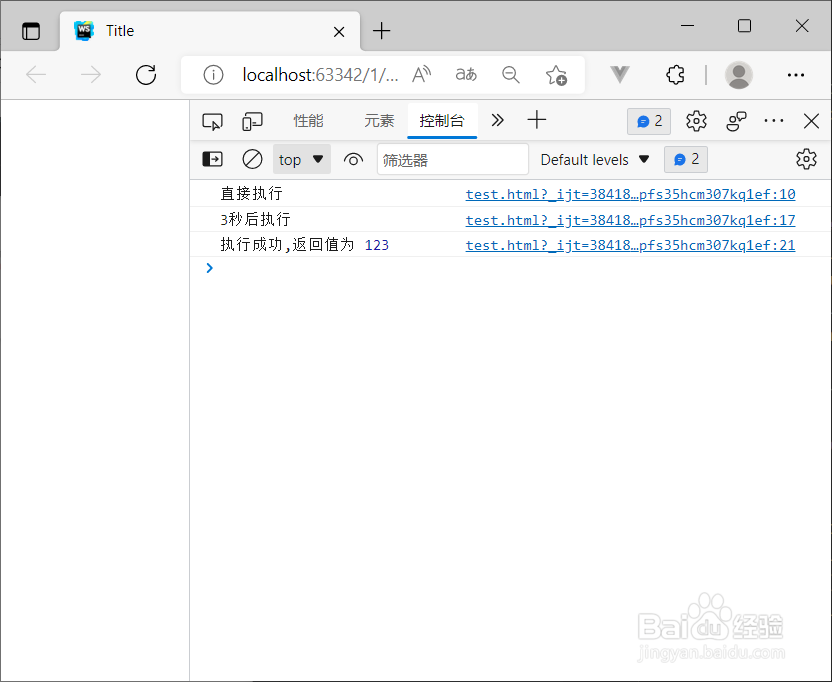The height and width of the screenshot is (682, 832).
Task: Open test.html source link at line 17
Action: pyautogui.click(x=630, y=219)
